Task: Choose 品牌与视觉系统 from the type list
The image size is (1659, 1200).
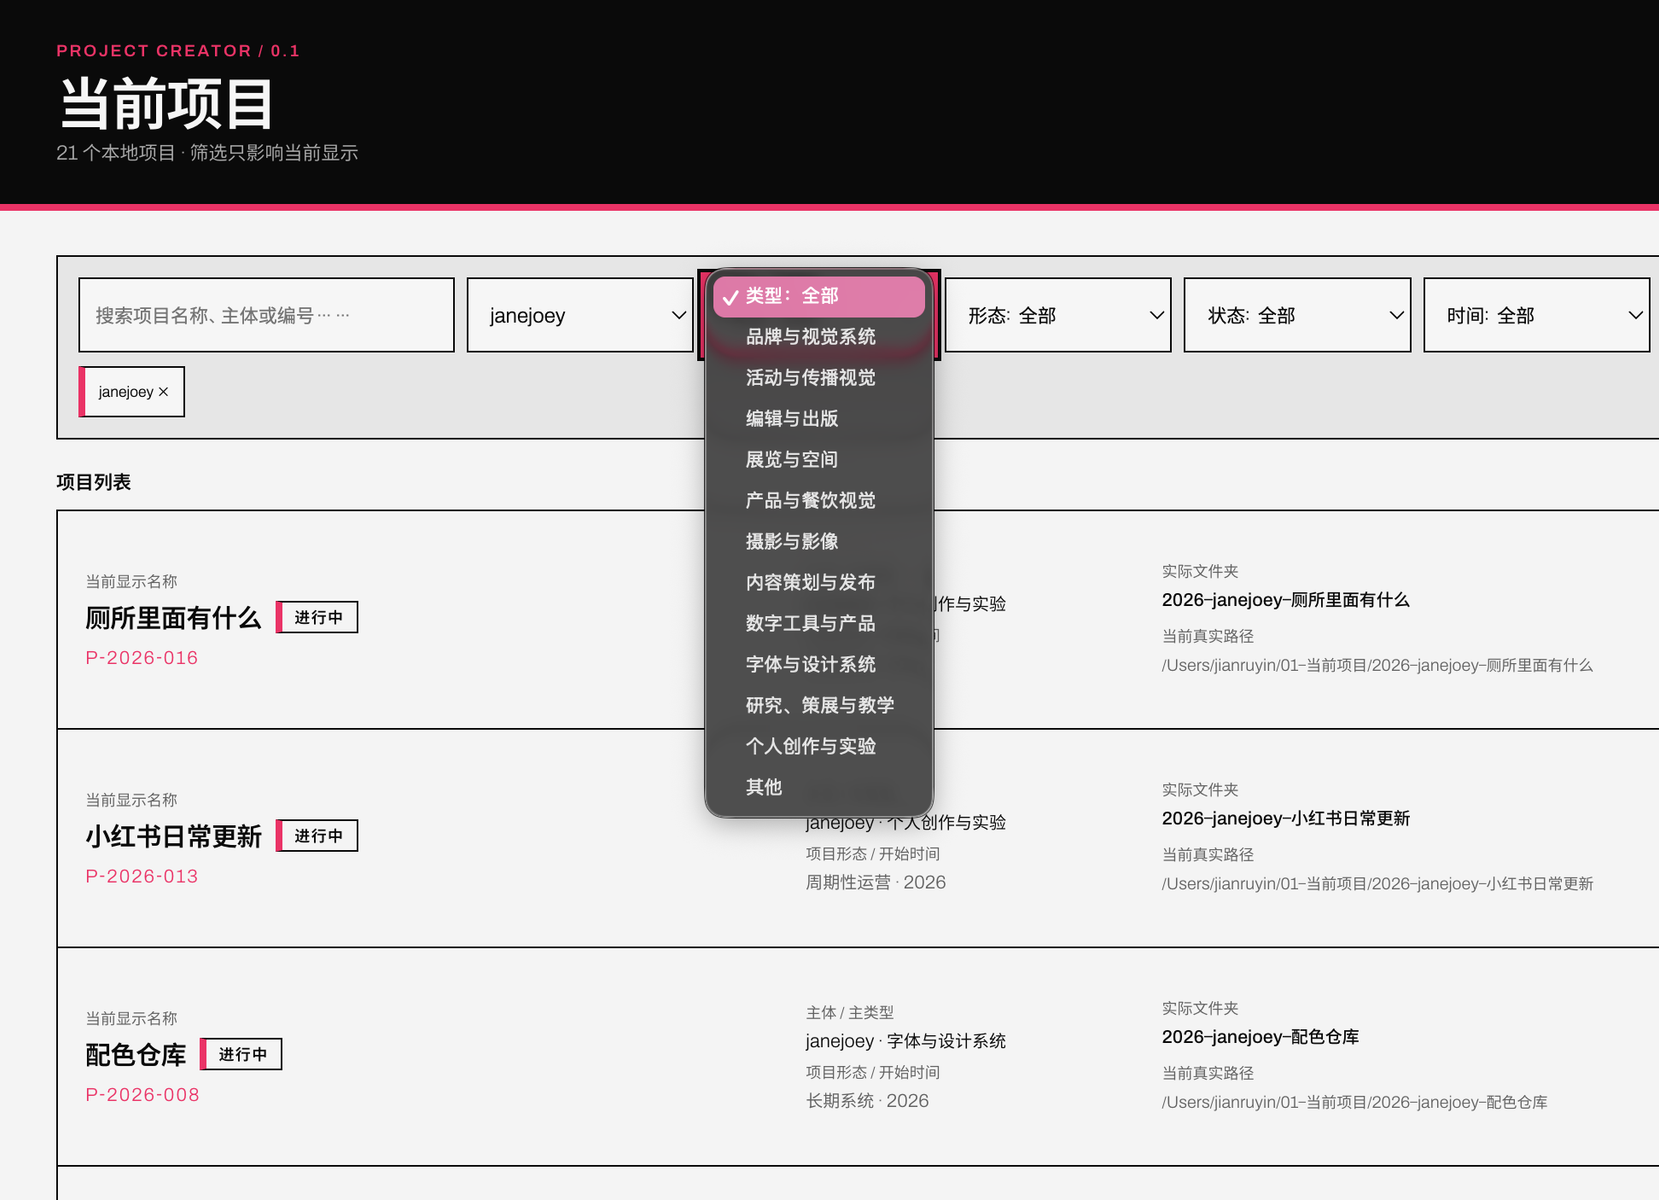Action: [x=818, y=337]
